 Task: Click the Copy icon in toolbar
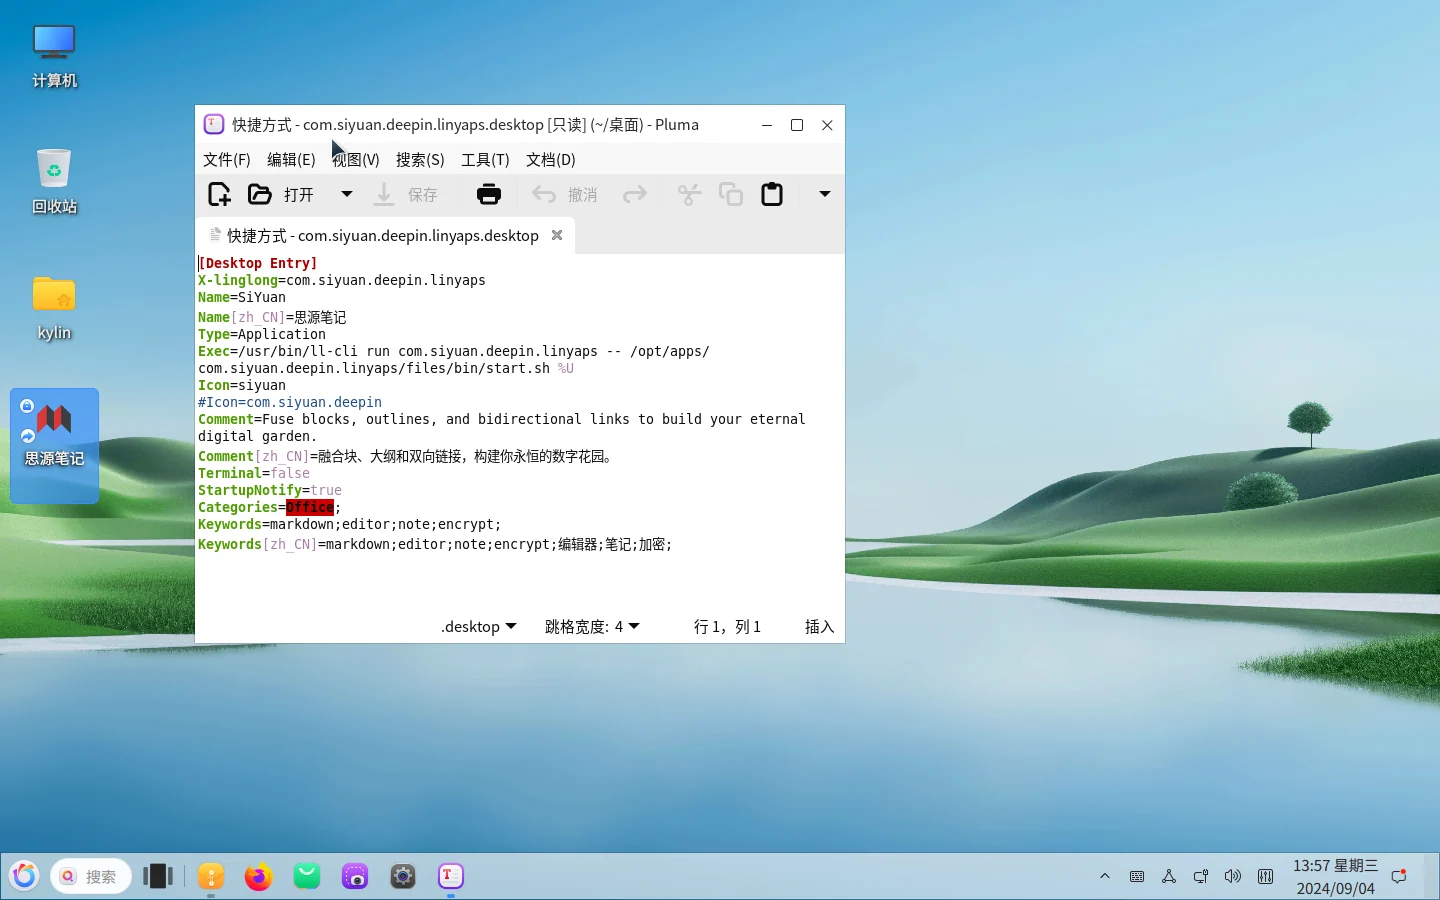tap(731, 194)
